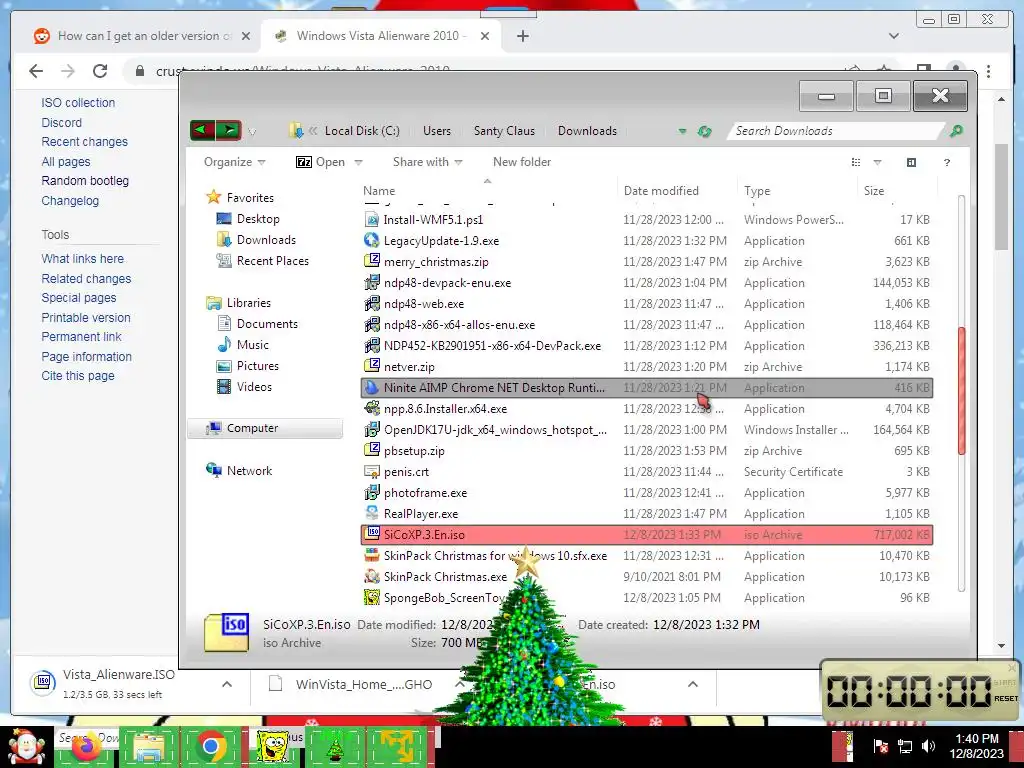Open Chrome from the taskbar
The height and width of the screenshot is (768, 1024).
[x=210, y=747]
